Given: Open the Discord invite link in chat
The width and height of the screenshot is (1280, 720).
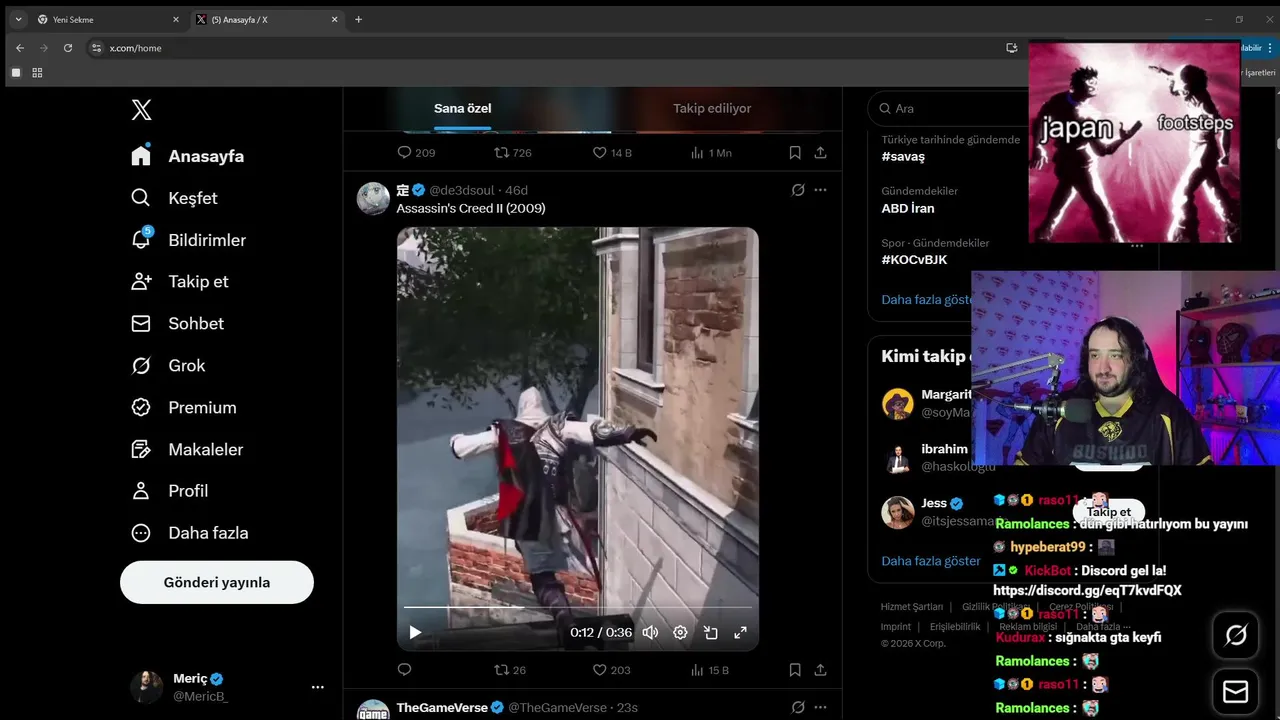Looking at the screenshot, I should (1087, 591).
